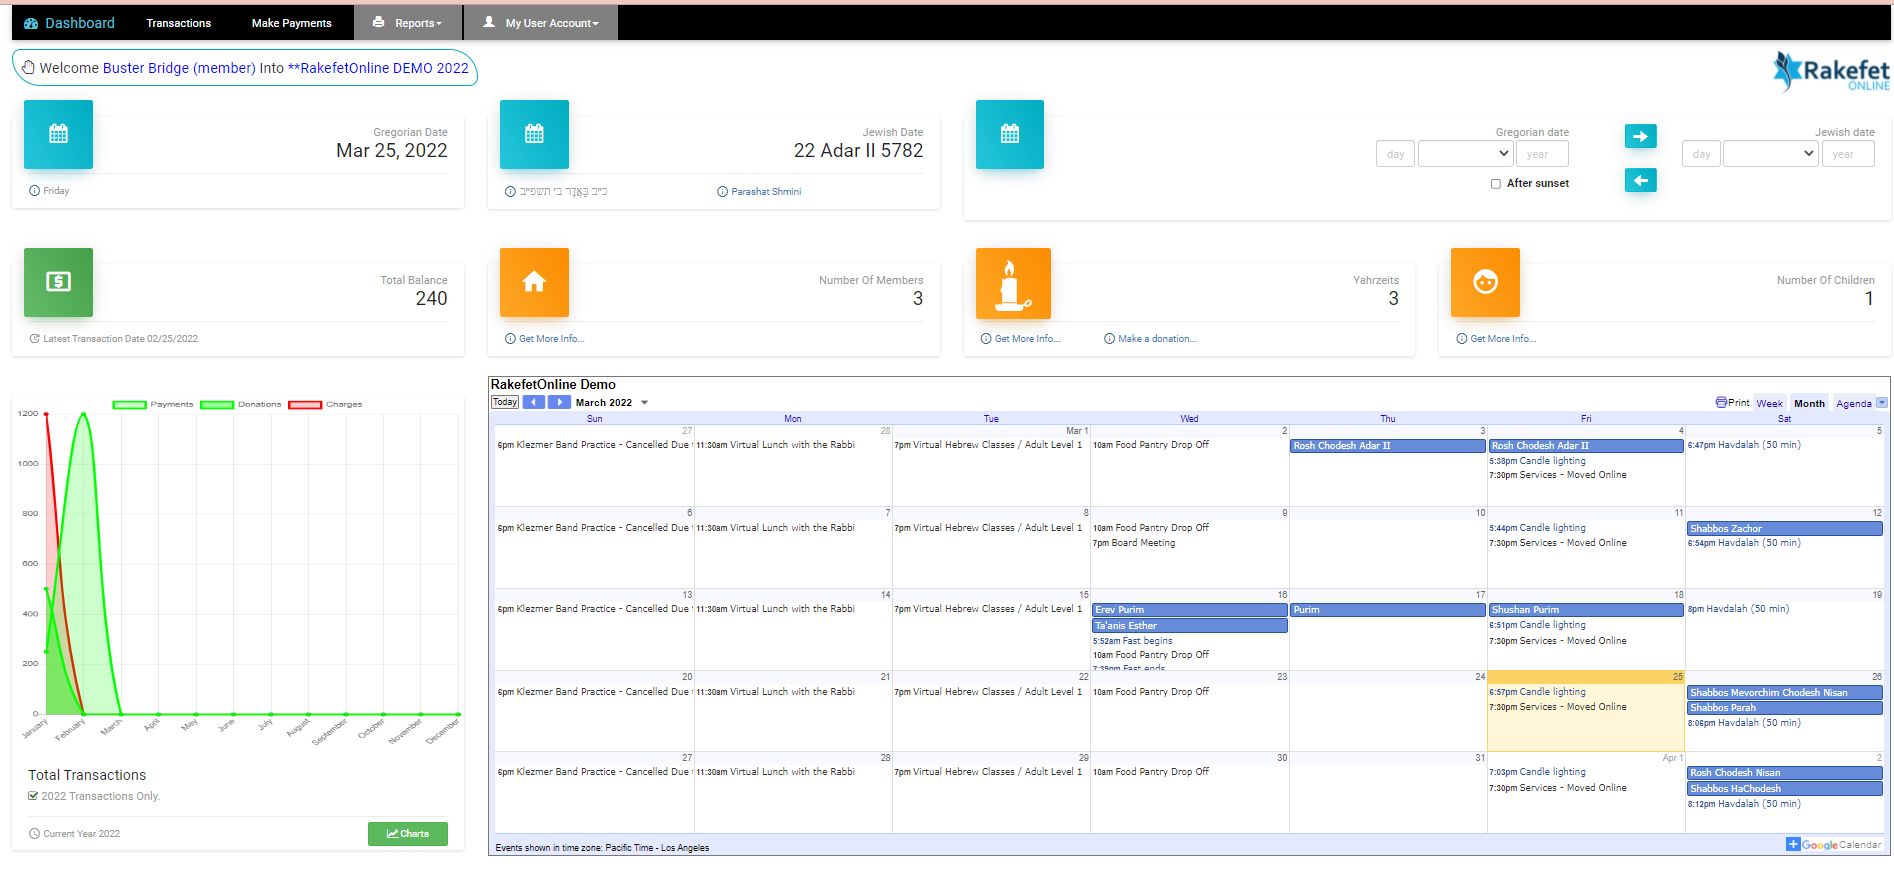
Task: Open the Shushan Purim event
Action: click(x=1585, y=610)
